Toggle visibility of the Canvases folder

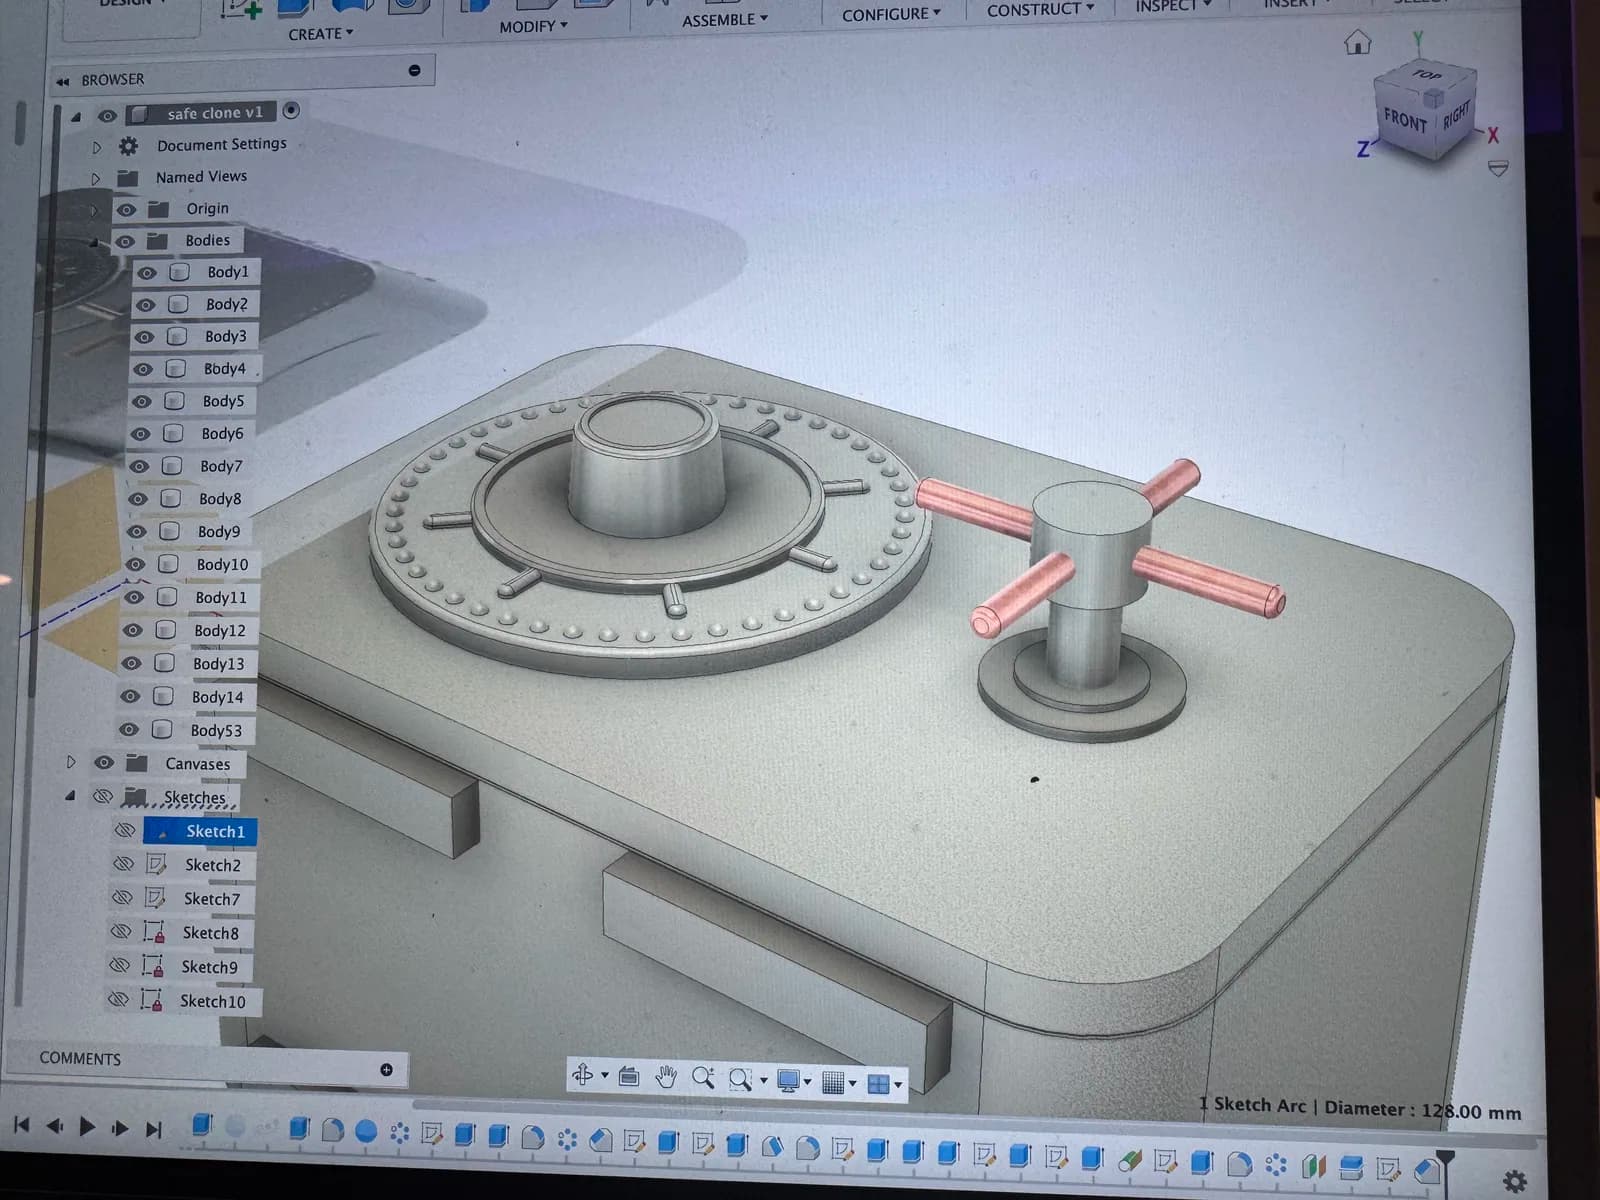pos(104,762)
